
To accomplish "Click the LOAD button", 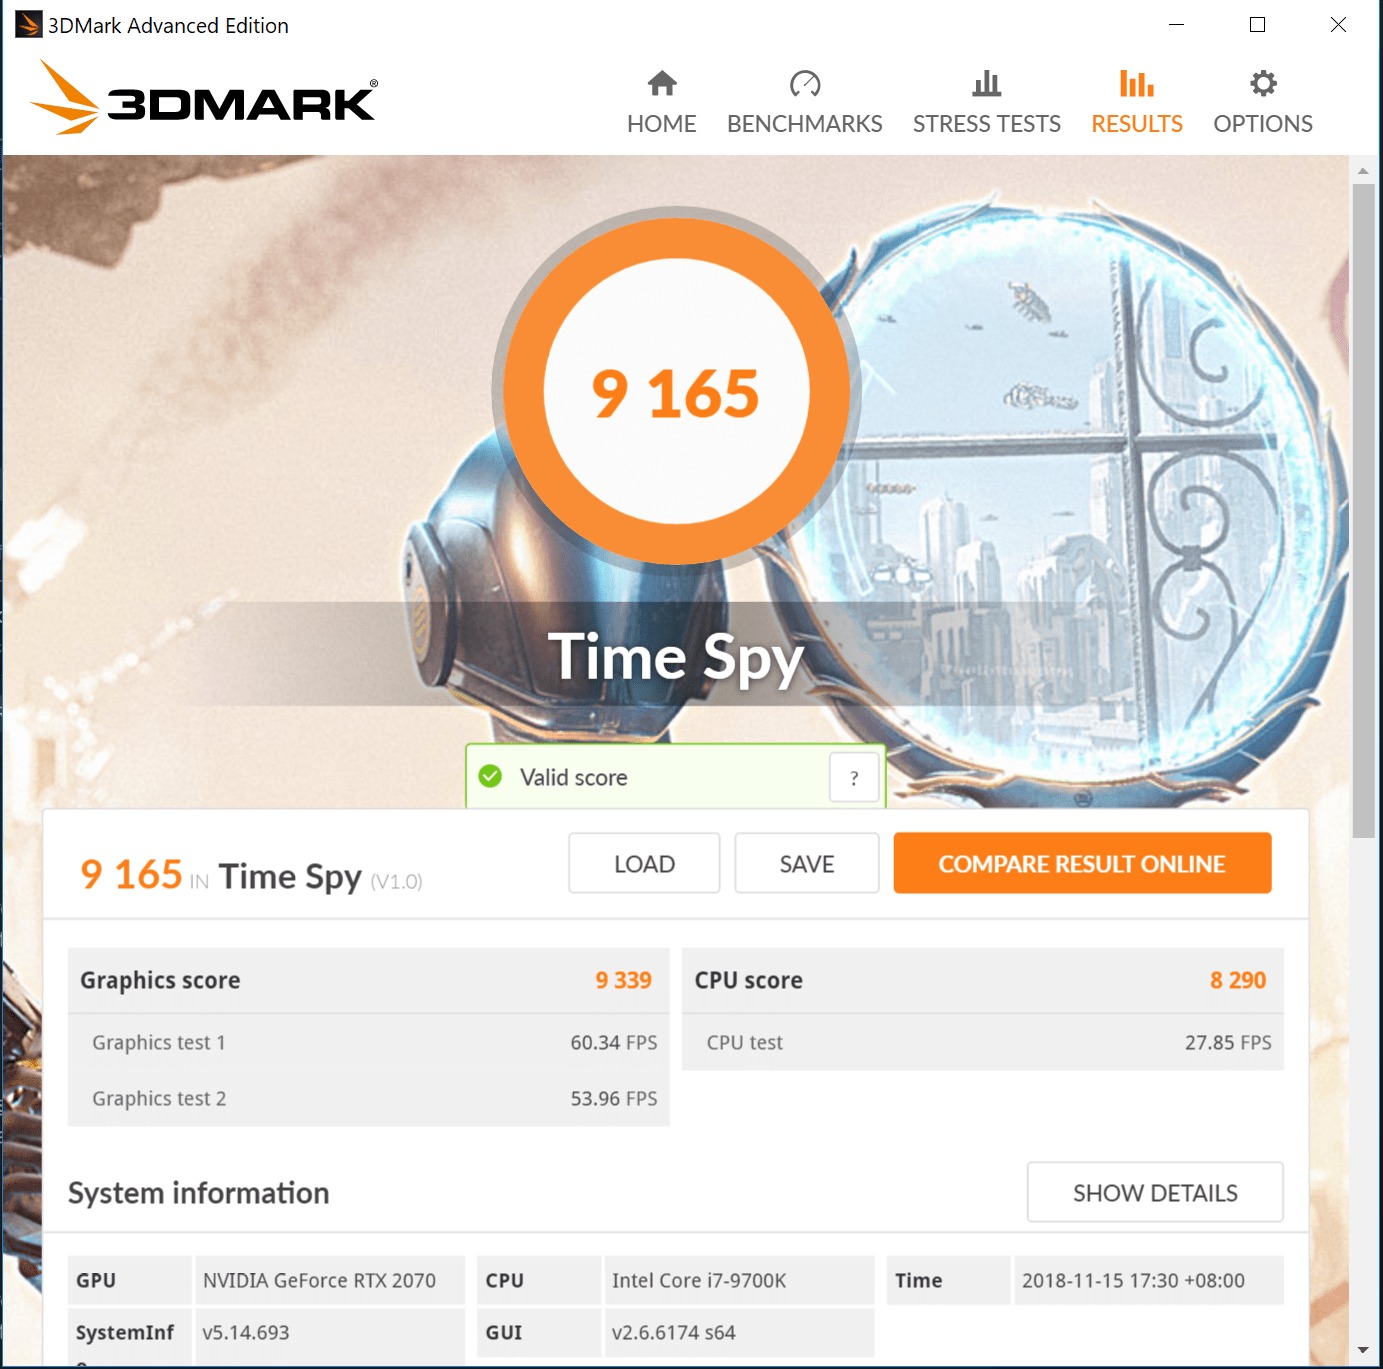I will [644, 863].
